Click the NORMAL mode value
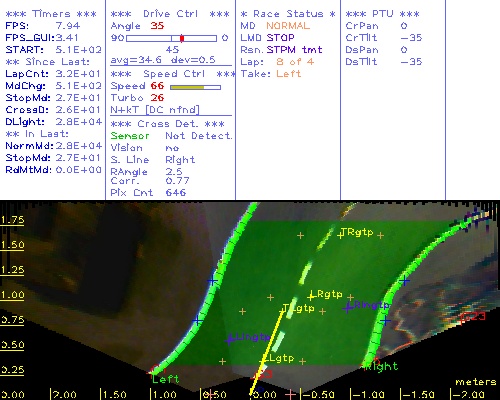Screen dimensions: 500x400 click(288, 26)
